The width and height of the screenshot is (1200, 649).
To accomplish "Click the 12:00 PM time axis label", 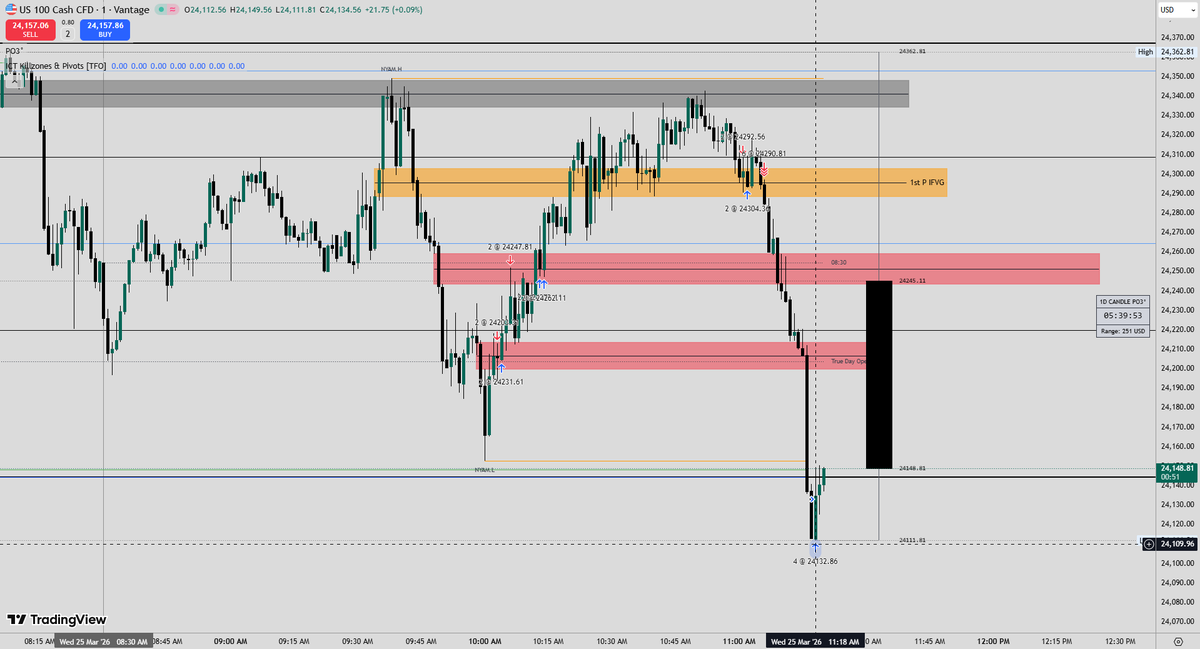I will tap(993, 641).
